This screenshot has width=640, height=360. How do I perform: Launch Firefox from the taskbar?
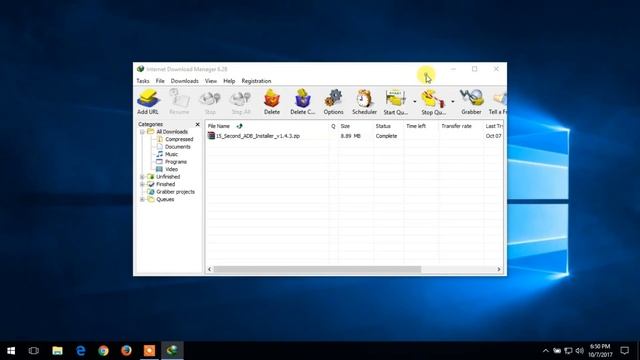[x=126, y=351]
